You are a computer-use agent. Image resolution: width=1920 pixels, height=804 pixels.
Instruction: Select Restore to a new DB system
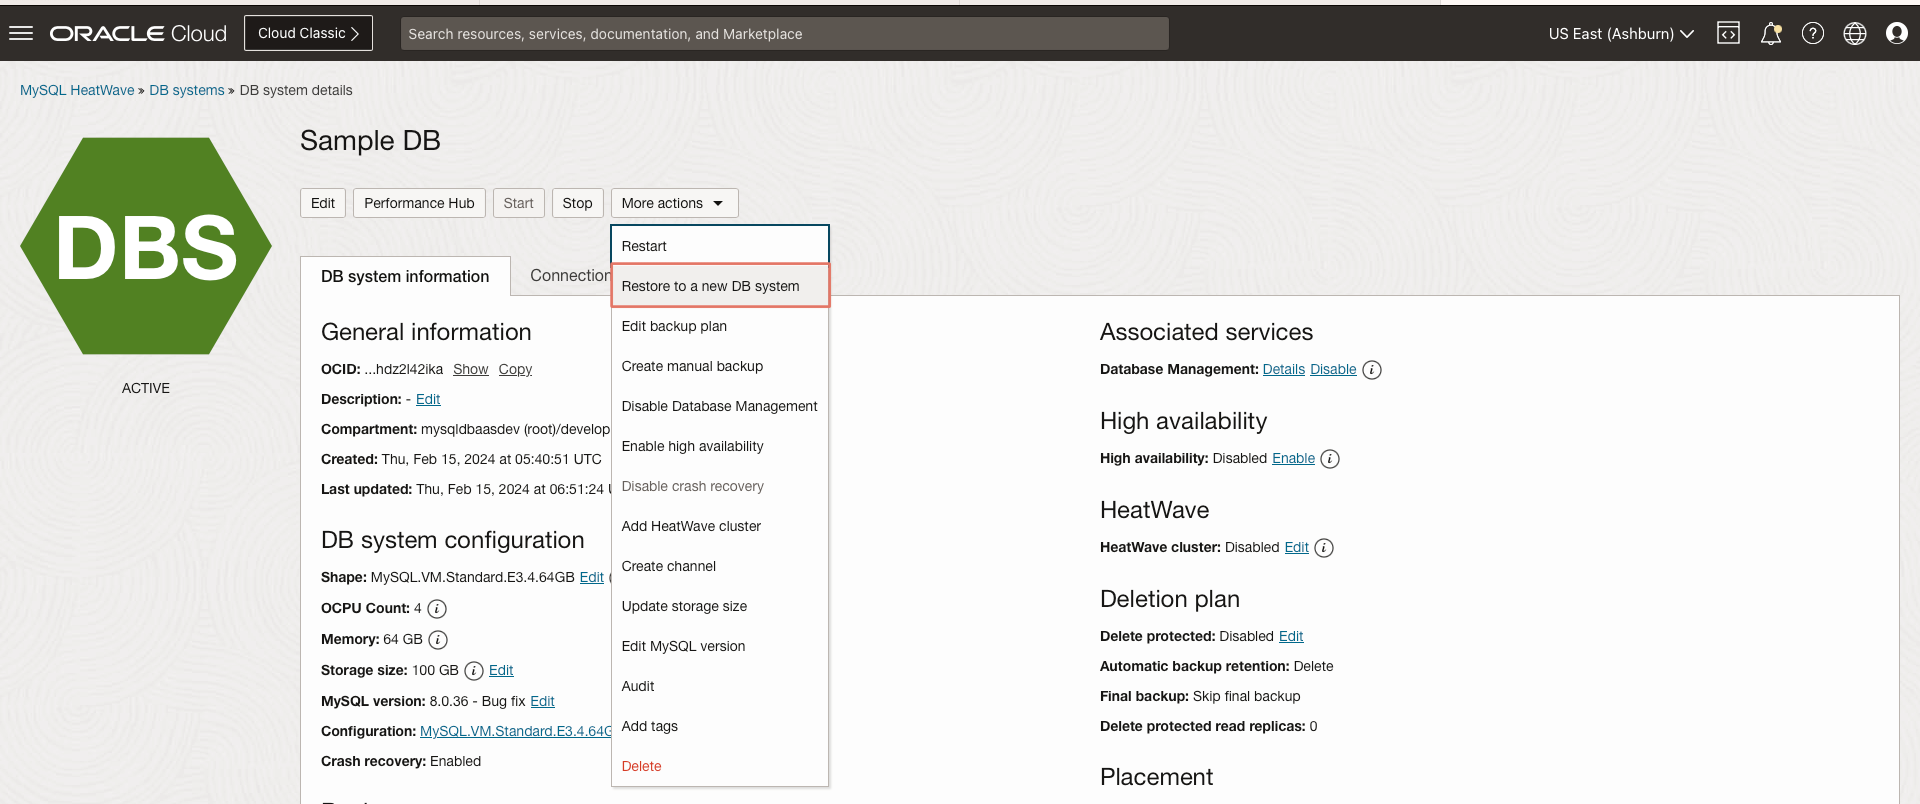point(710,286)
